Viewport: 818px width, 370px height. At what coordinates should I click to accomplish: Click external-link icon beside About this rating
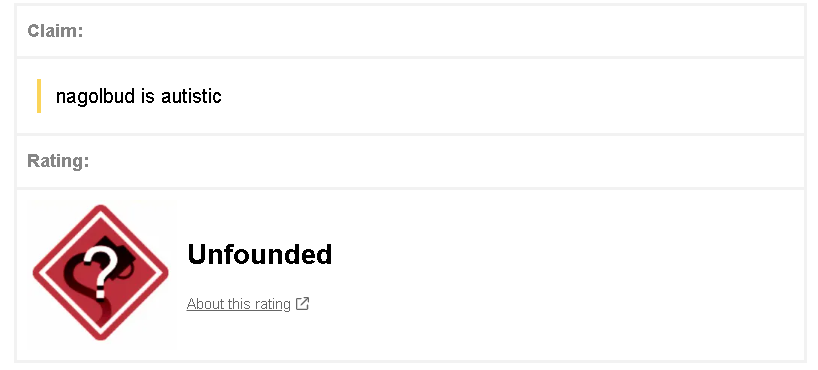click(x=303, y=303)
